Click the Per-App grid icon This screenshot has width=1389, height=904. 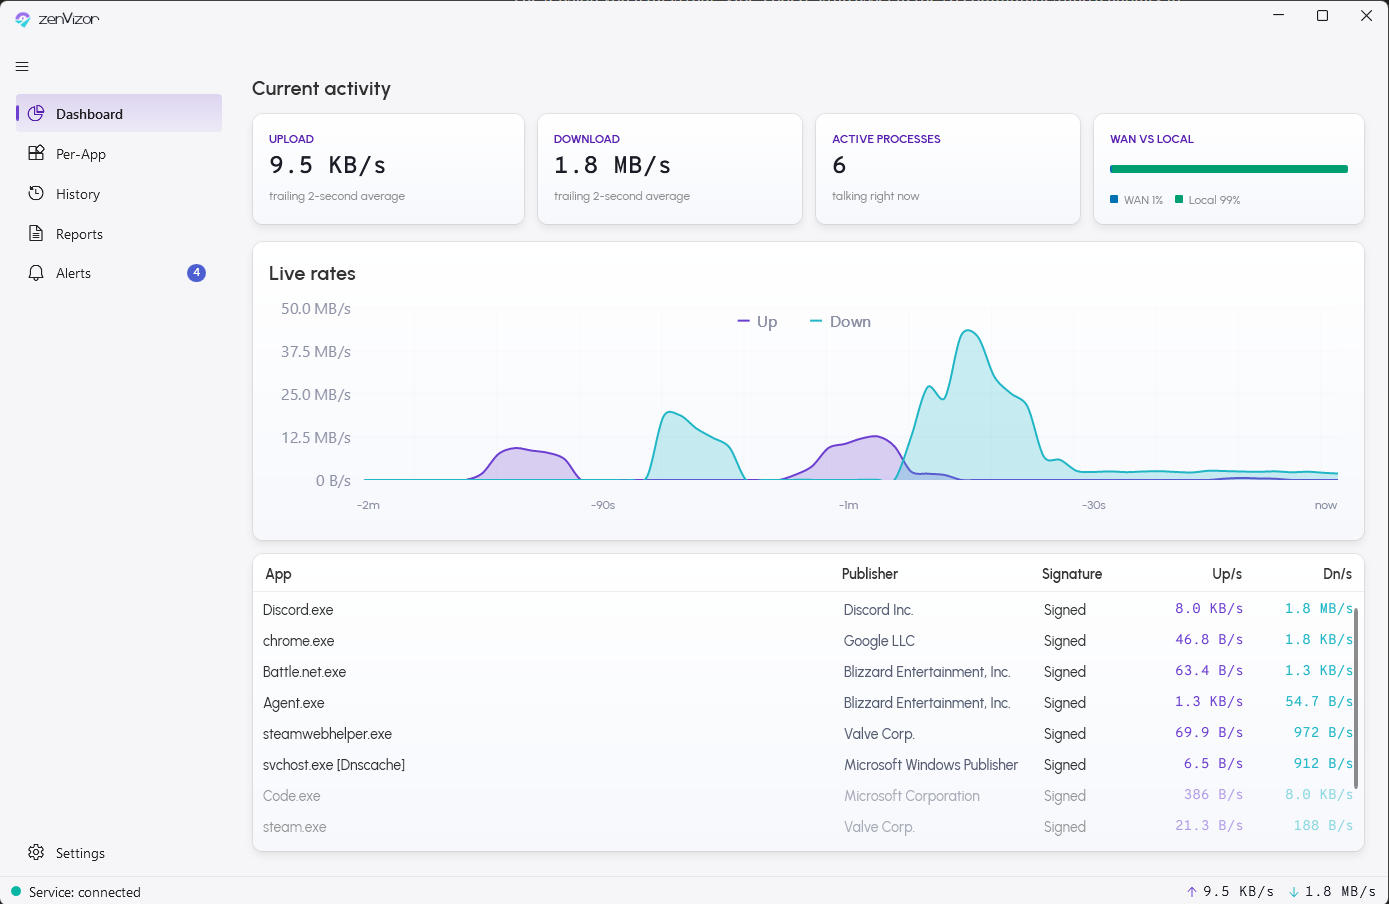[36, 153]
